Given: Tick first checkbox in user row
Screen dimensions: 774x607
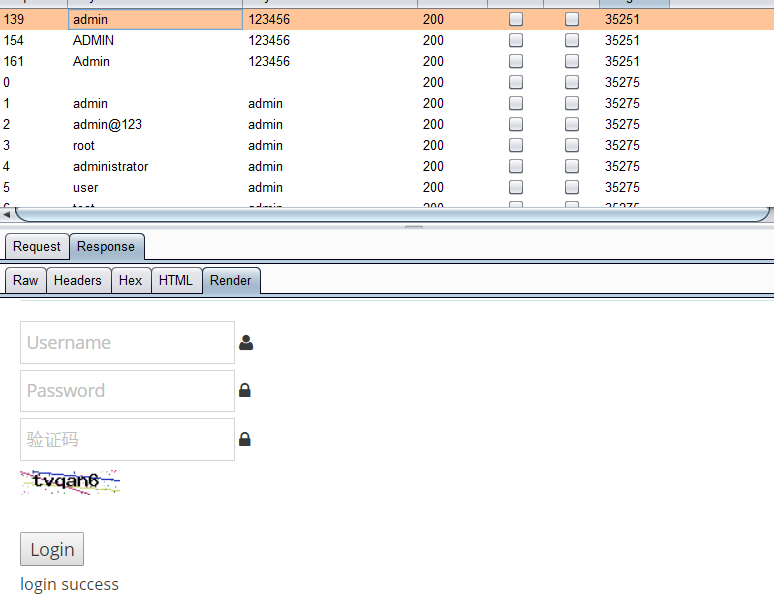Looking at the screenshot, I should (516, 187).
